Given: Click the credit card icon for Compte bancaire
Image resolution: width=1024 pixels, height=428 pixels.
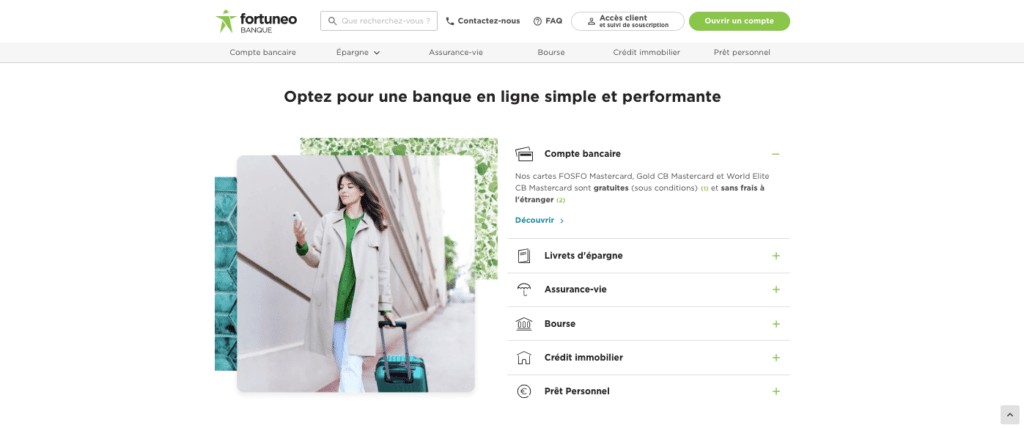Looking at the screenshot, I should [524, 154].
